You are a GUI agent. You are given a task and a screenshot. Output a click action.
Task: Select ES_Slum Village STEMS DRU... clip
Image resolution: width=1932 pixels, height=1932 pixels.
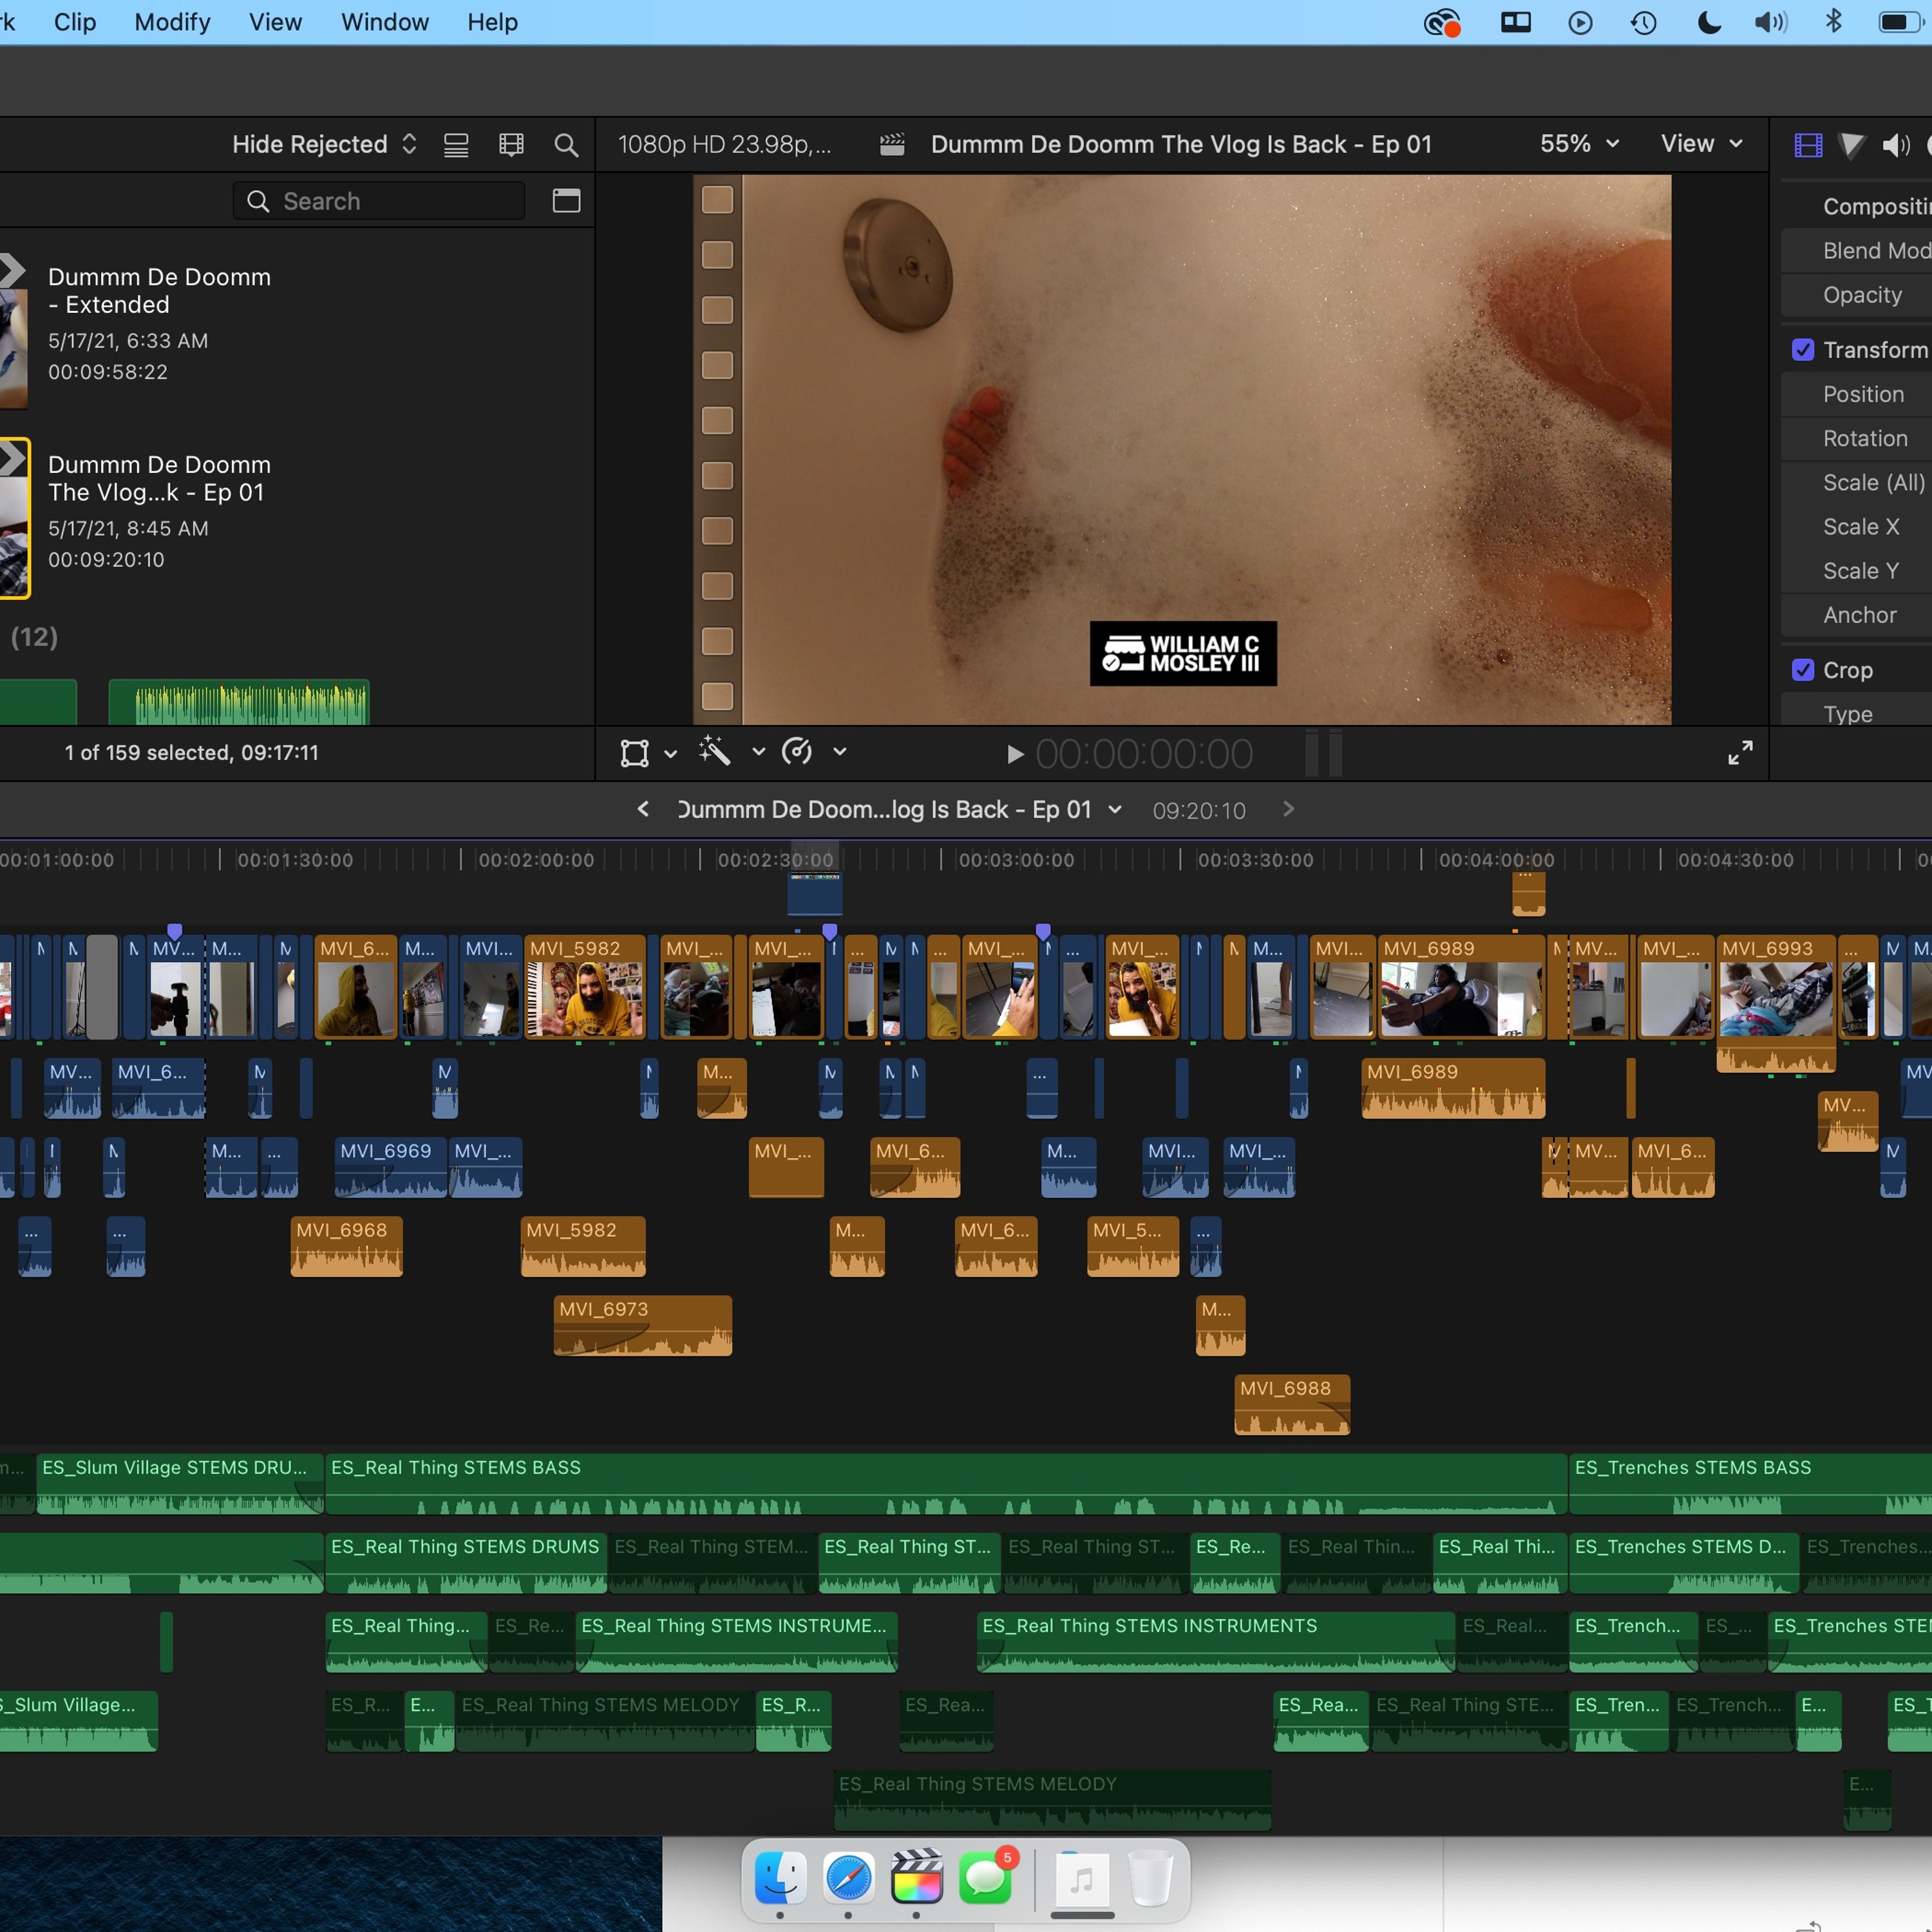pos(180,1484)
